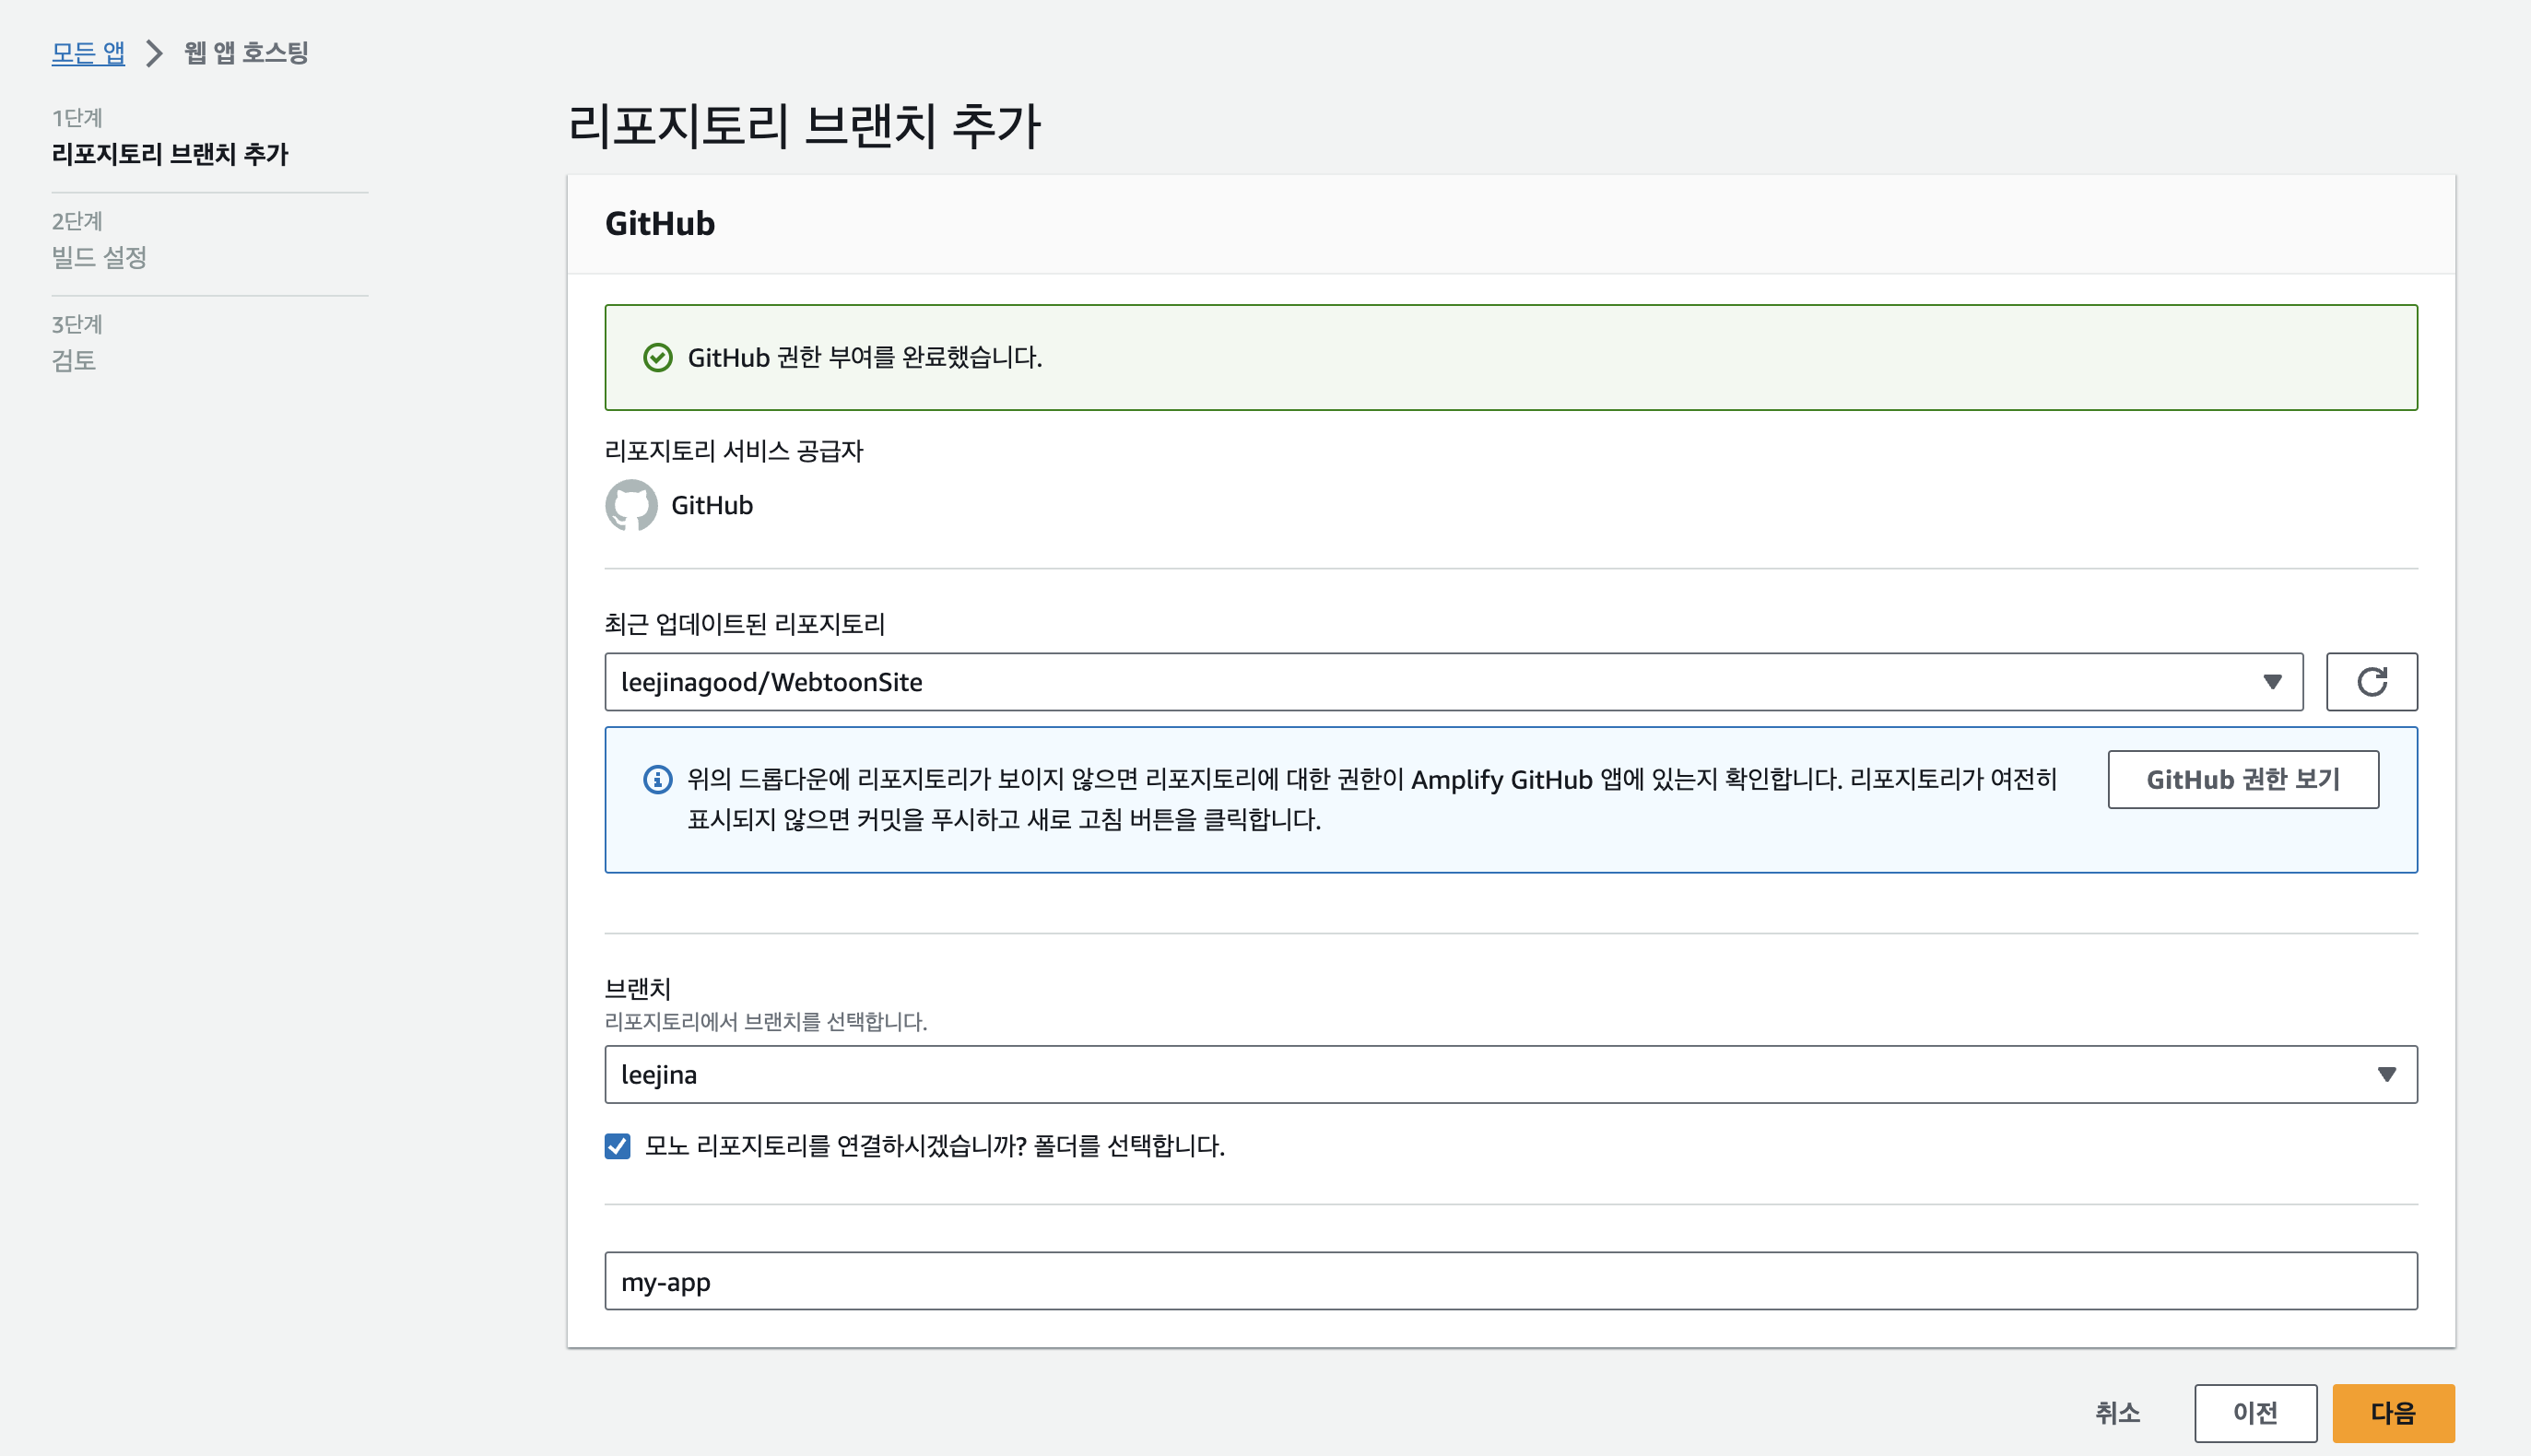Click the 취소 button
Image resolution: width=2531 pixels, height=1456 pixels.
coord(2117,1413)
